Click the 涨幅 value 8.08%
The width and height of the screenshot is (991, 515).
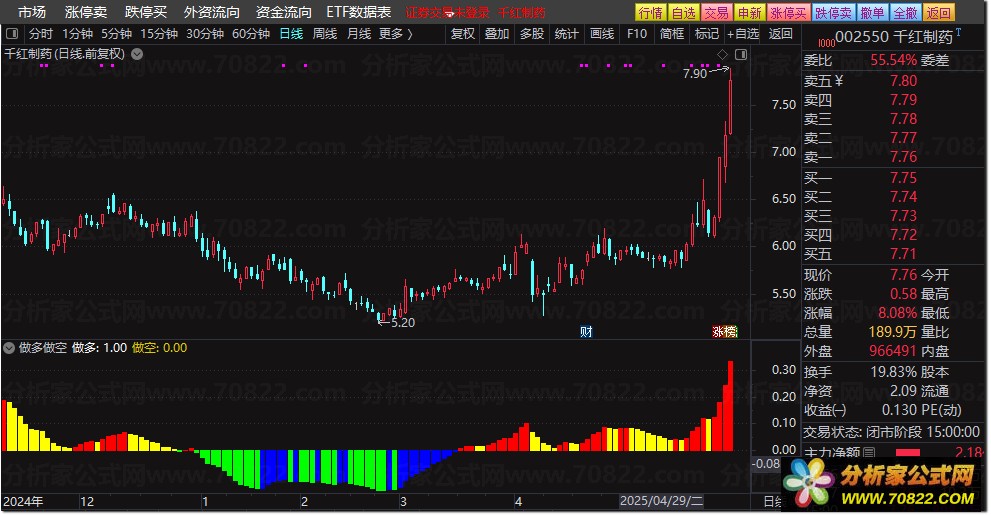pyautogui.click(x=897, y=313)
